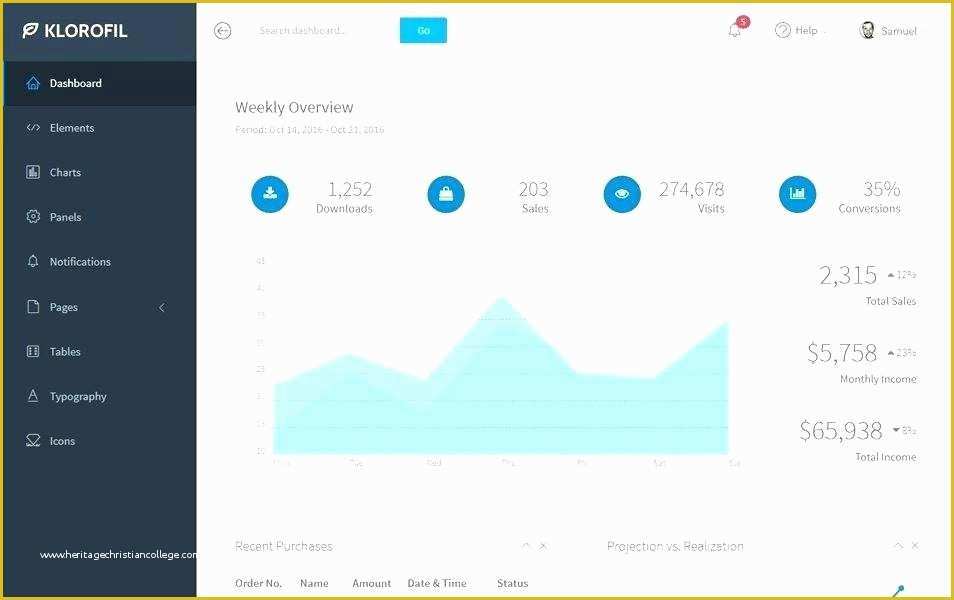Viewport: 954px width, 600px height.
Task: Open Samuel's avatar picture
Action: coord(867,30)
